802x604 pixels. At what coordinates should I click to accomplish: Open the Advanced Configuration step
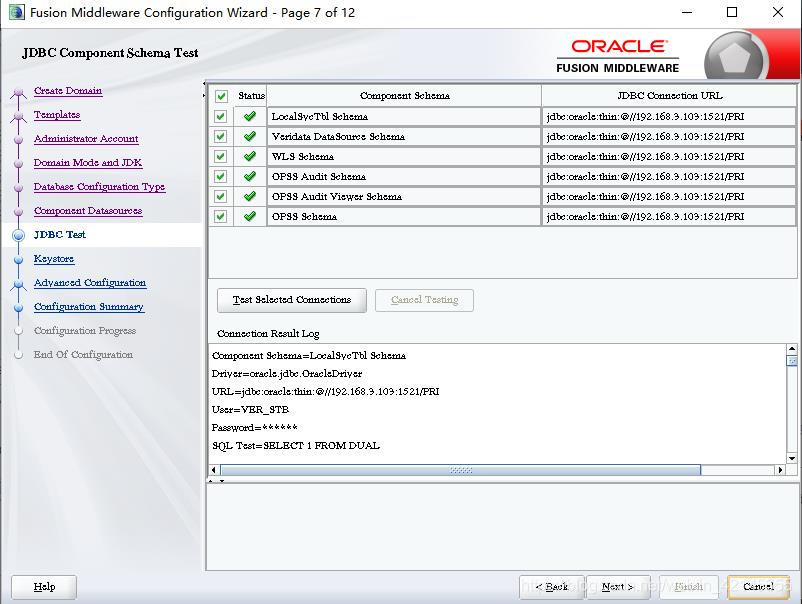(90, 283)
